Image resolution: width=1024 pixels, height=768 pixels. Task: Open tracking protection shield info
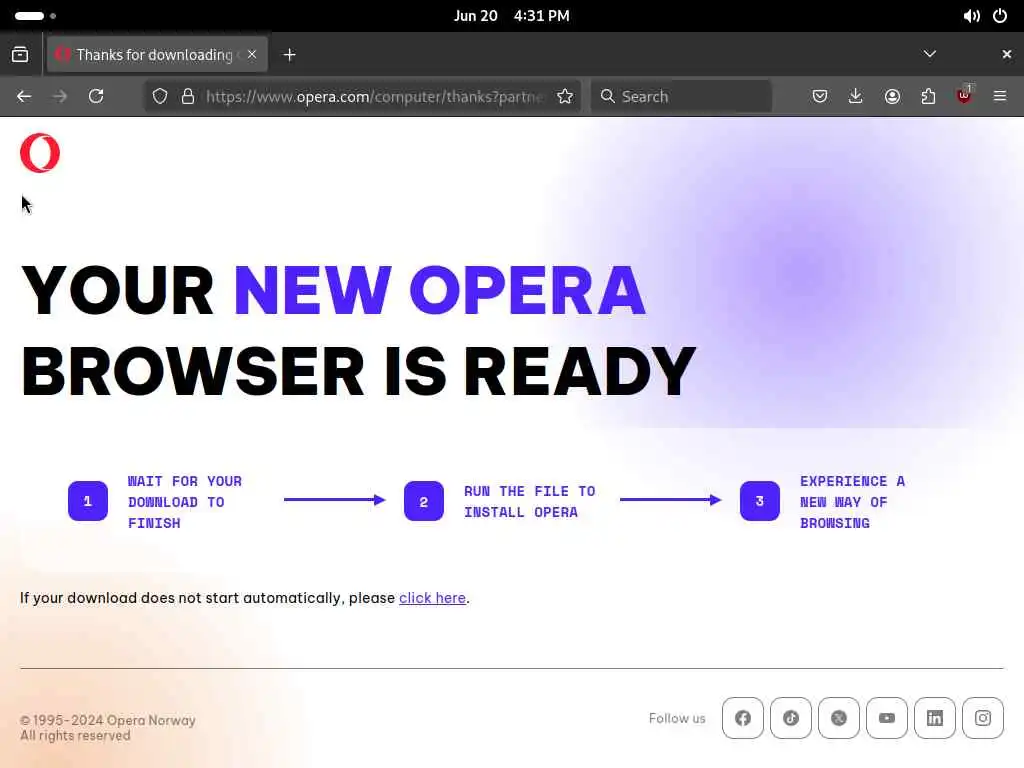[160, 97]
